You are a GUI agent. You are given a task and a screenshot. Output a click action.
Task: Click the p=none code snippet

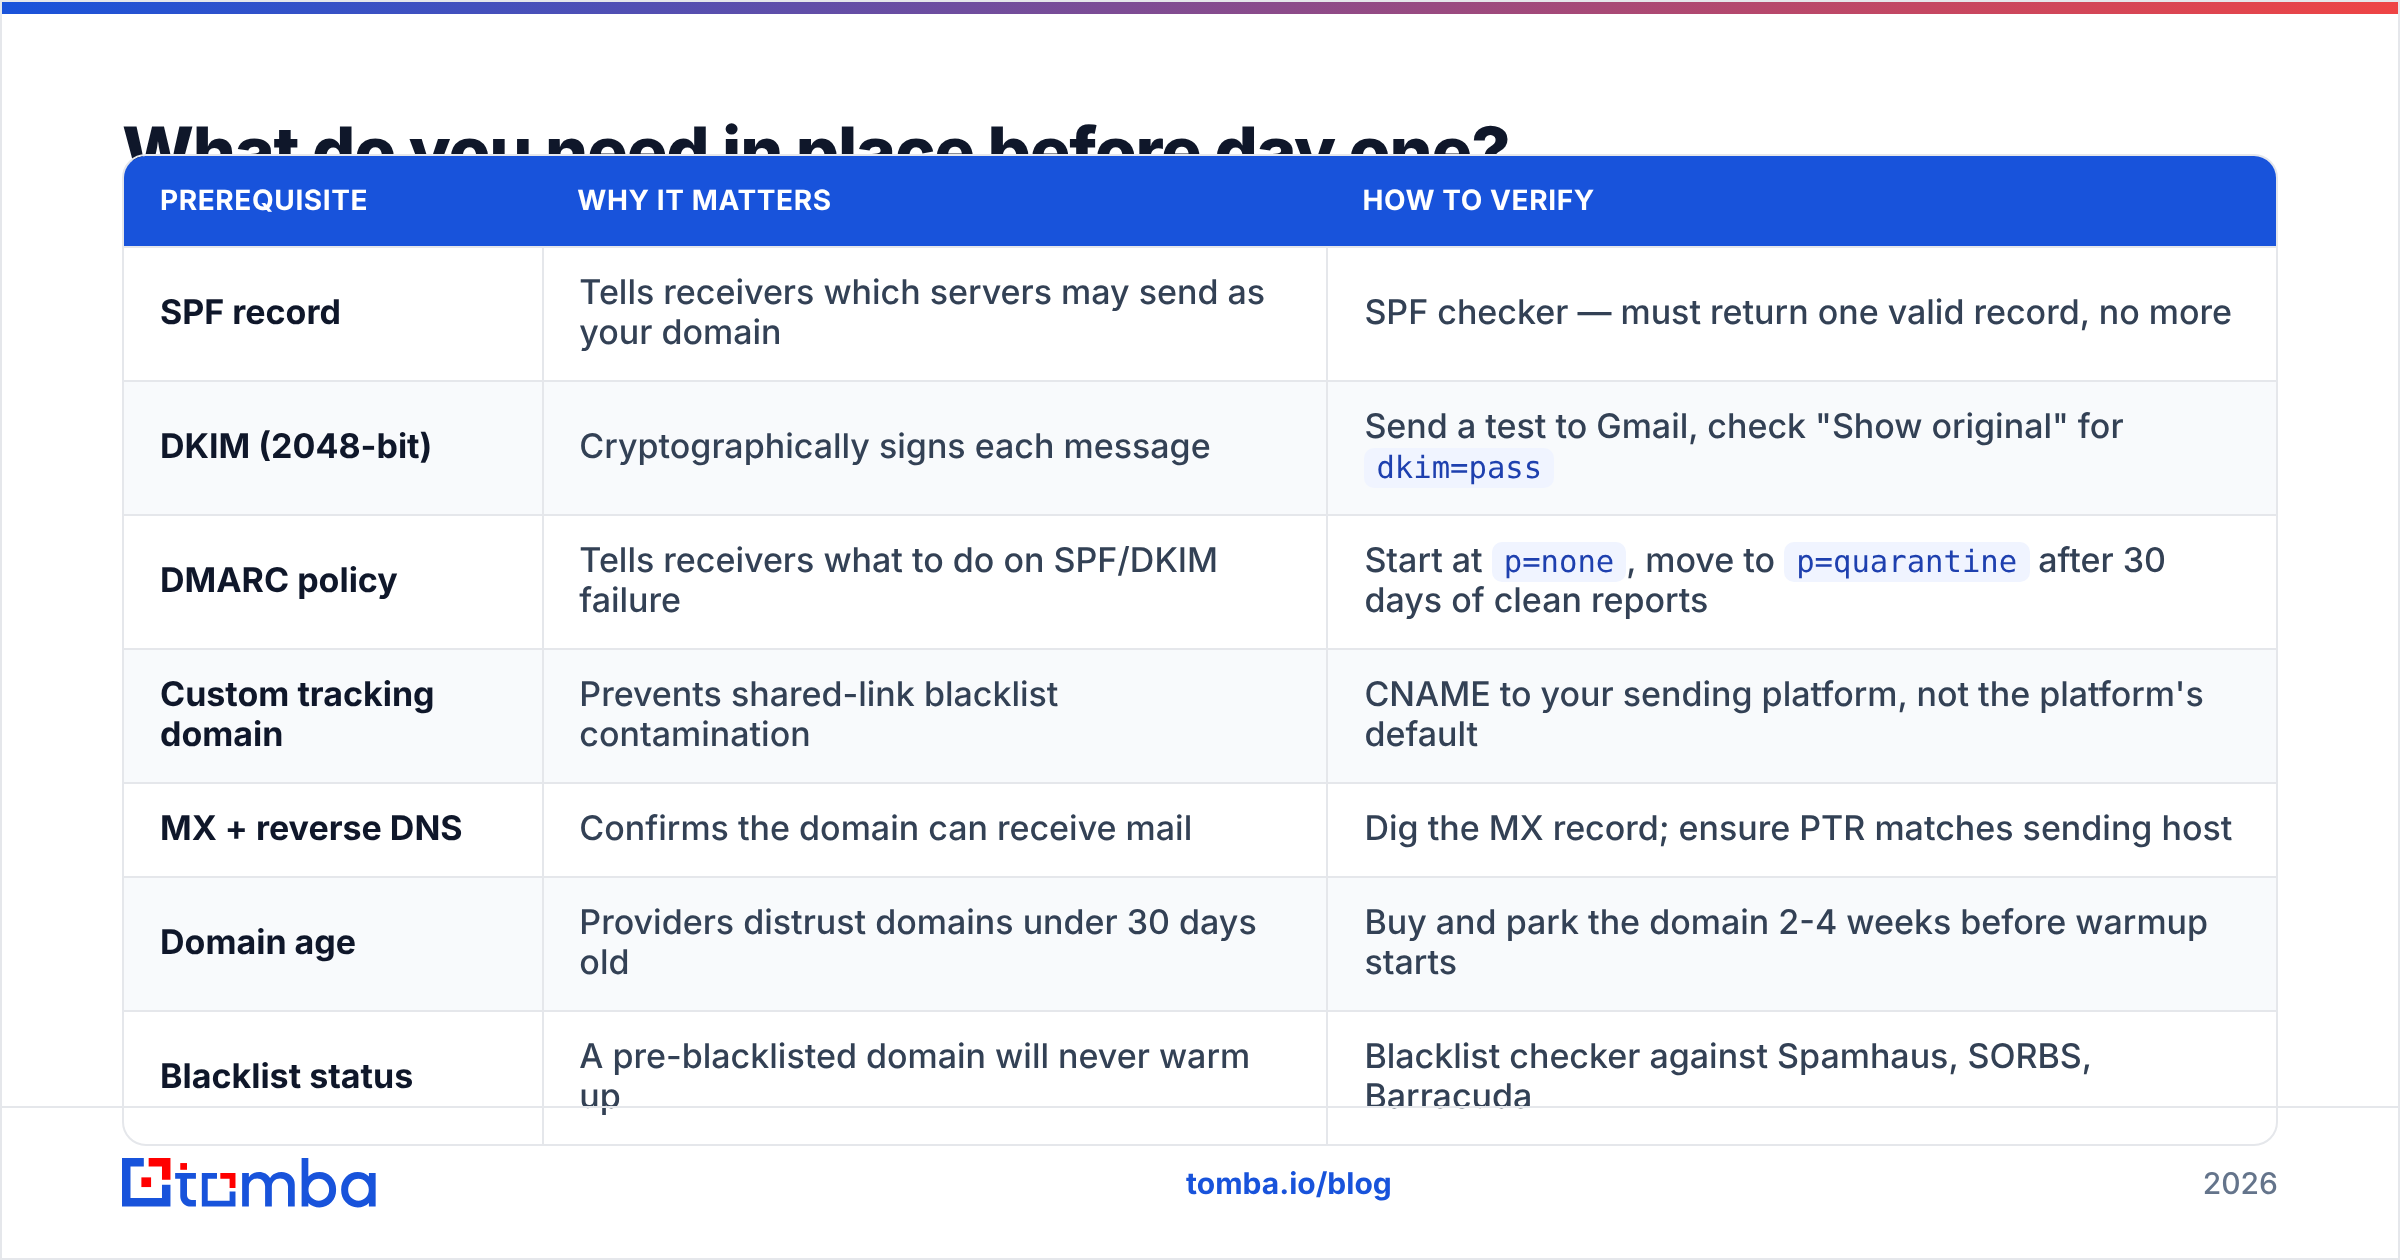(1558, 562)
